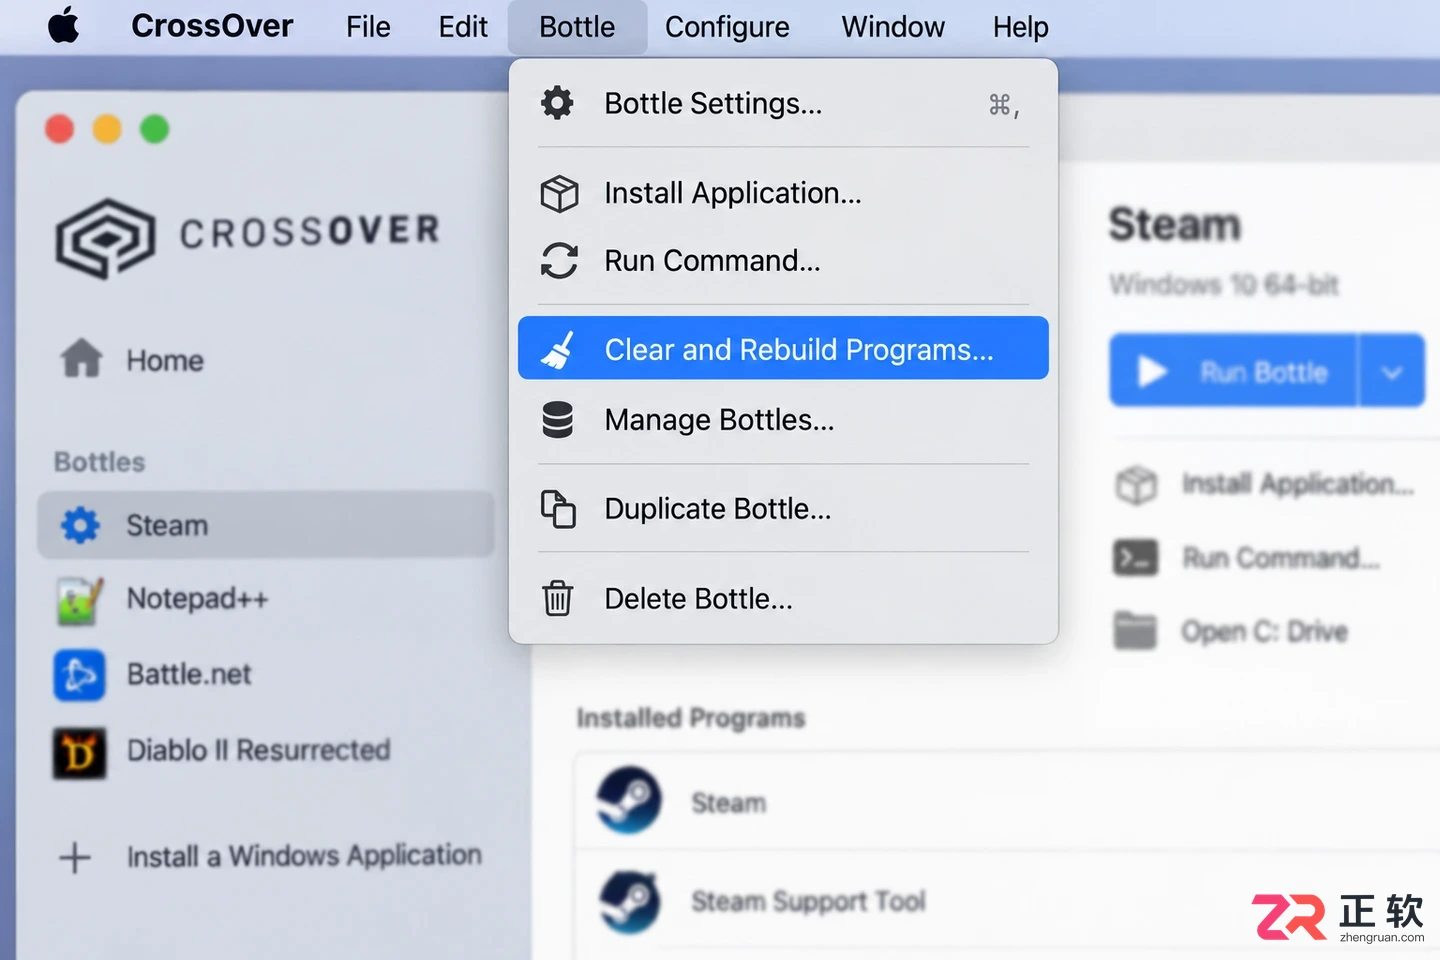Image resolution: width=1440 pixels, height=960 pixels.
Task: Open the Configure menu
Action: 727,27
